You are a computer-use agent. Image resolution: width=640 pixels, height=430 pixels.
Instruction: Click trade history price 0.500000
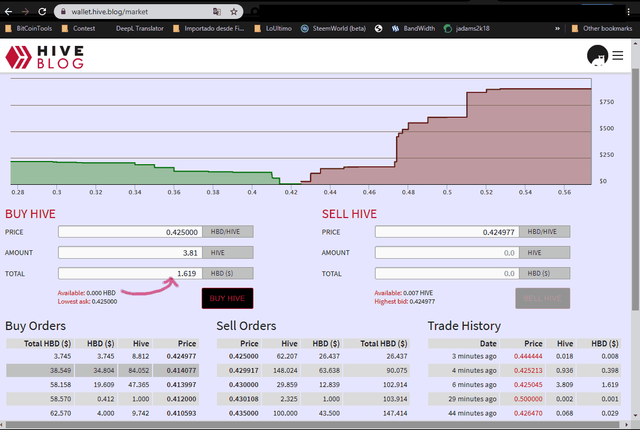[528, 399]
